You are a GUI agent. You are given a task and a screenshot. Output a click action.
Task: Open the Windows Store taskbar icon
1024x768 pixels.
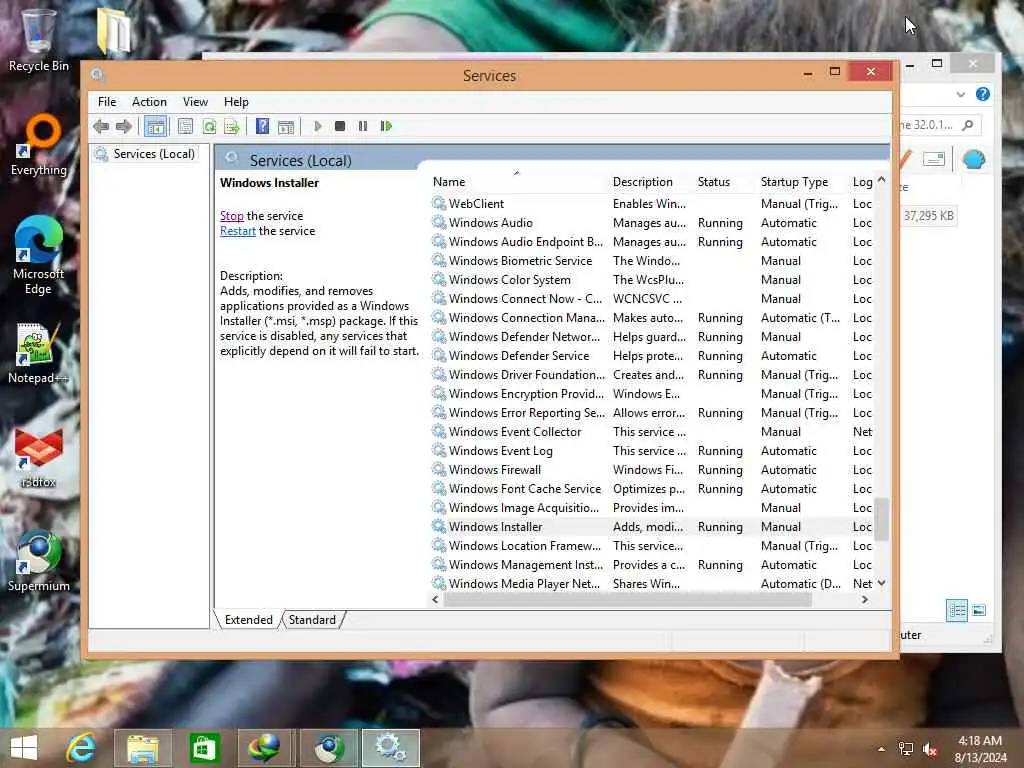point(204,748)
